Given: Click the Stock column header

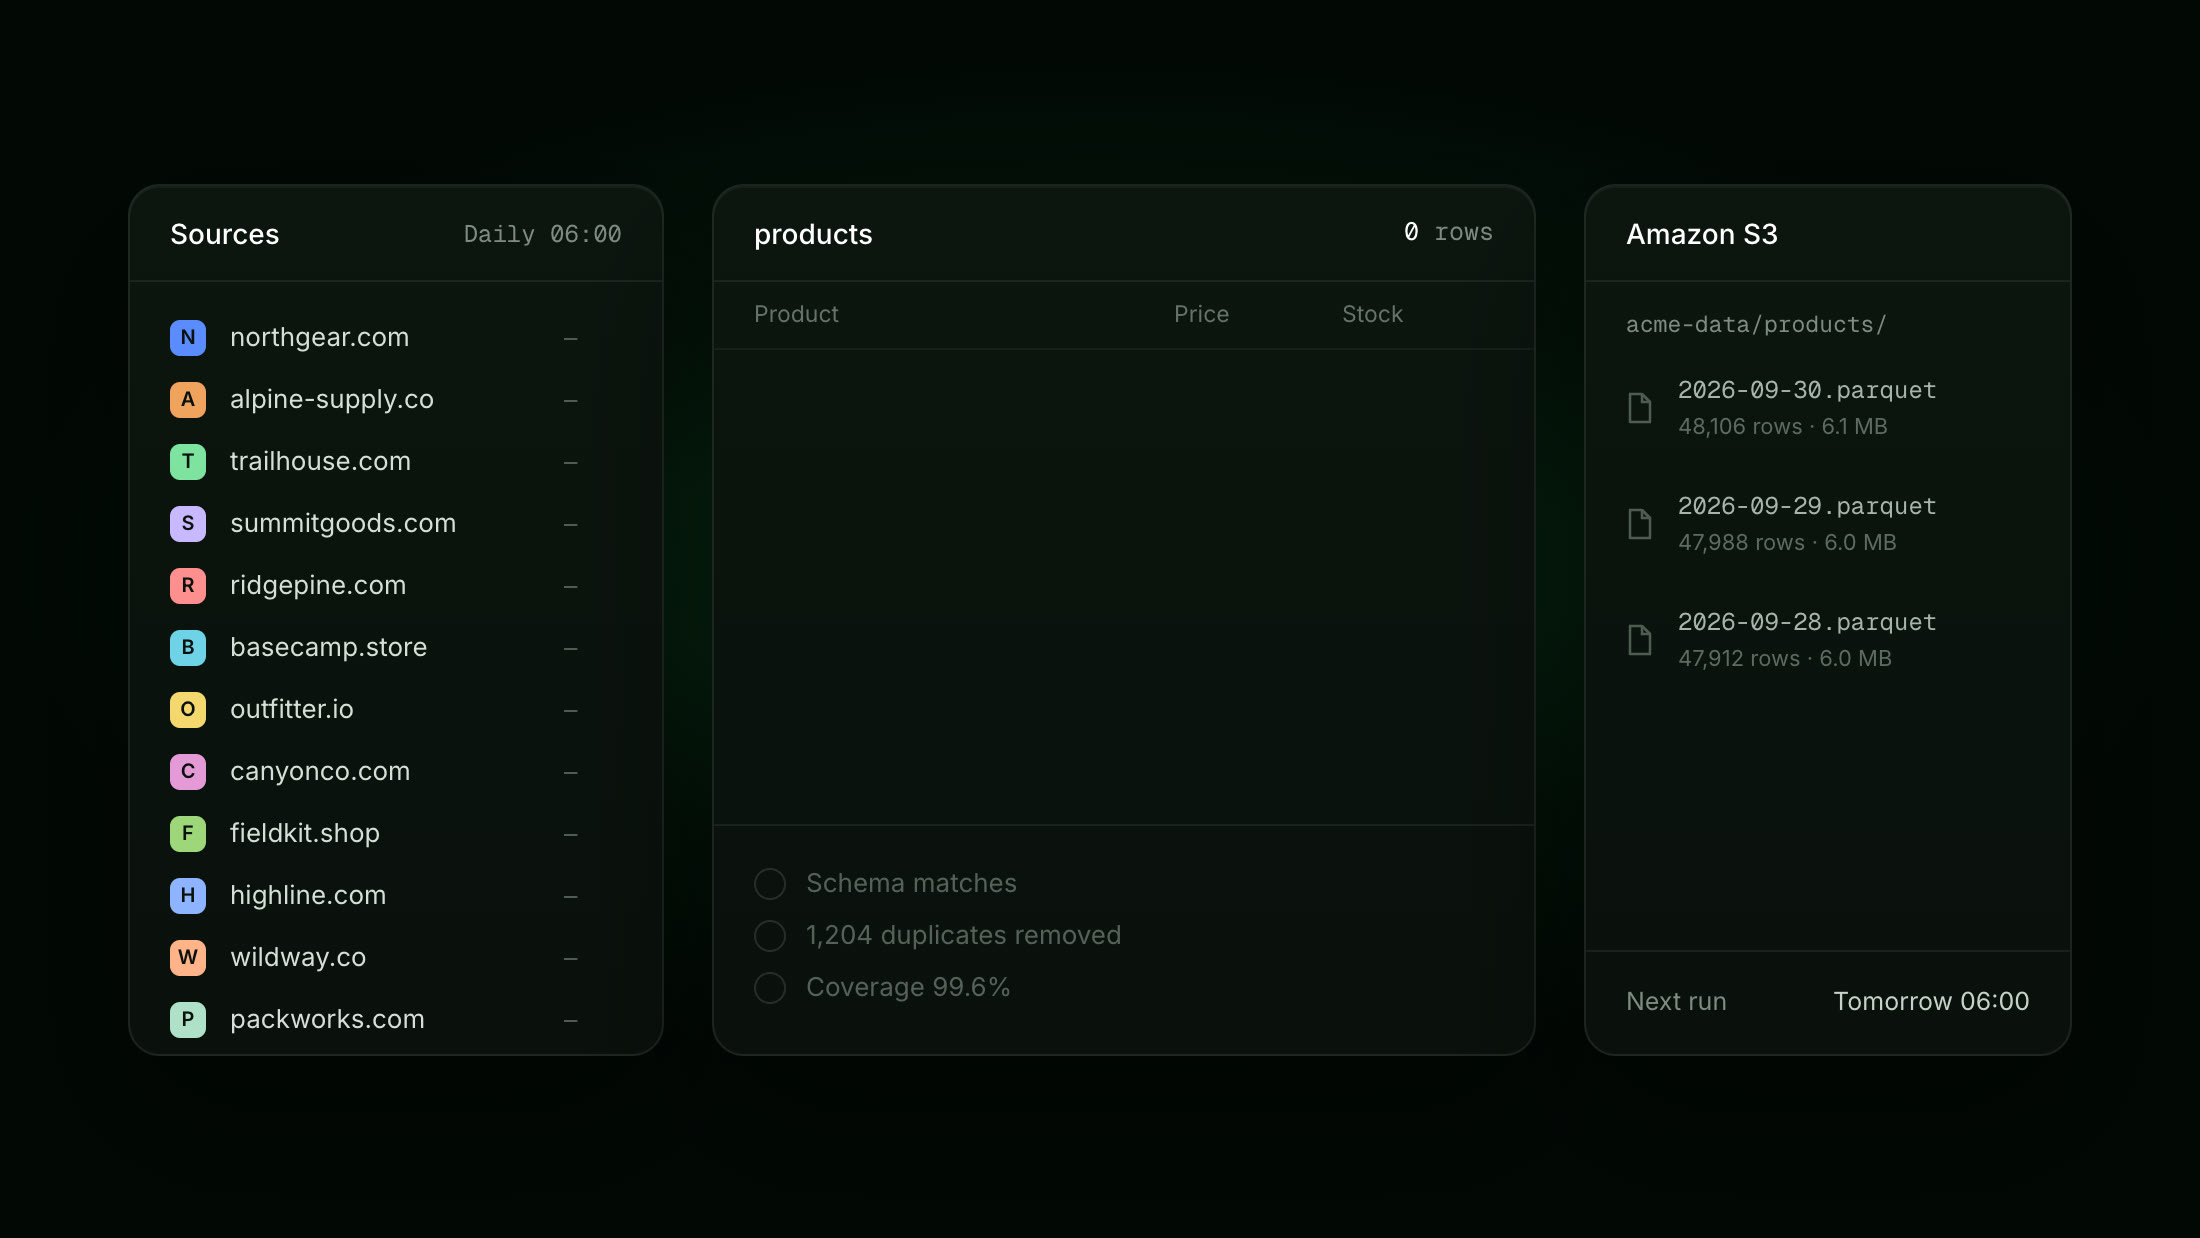Looking at the screenshot, I should pos(1372,314).
